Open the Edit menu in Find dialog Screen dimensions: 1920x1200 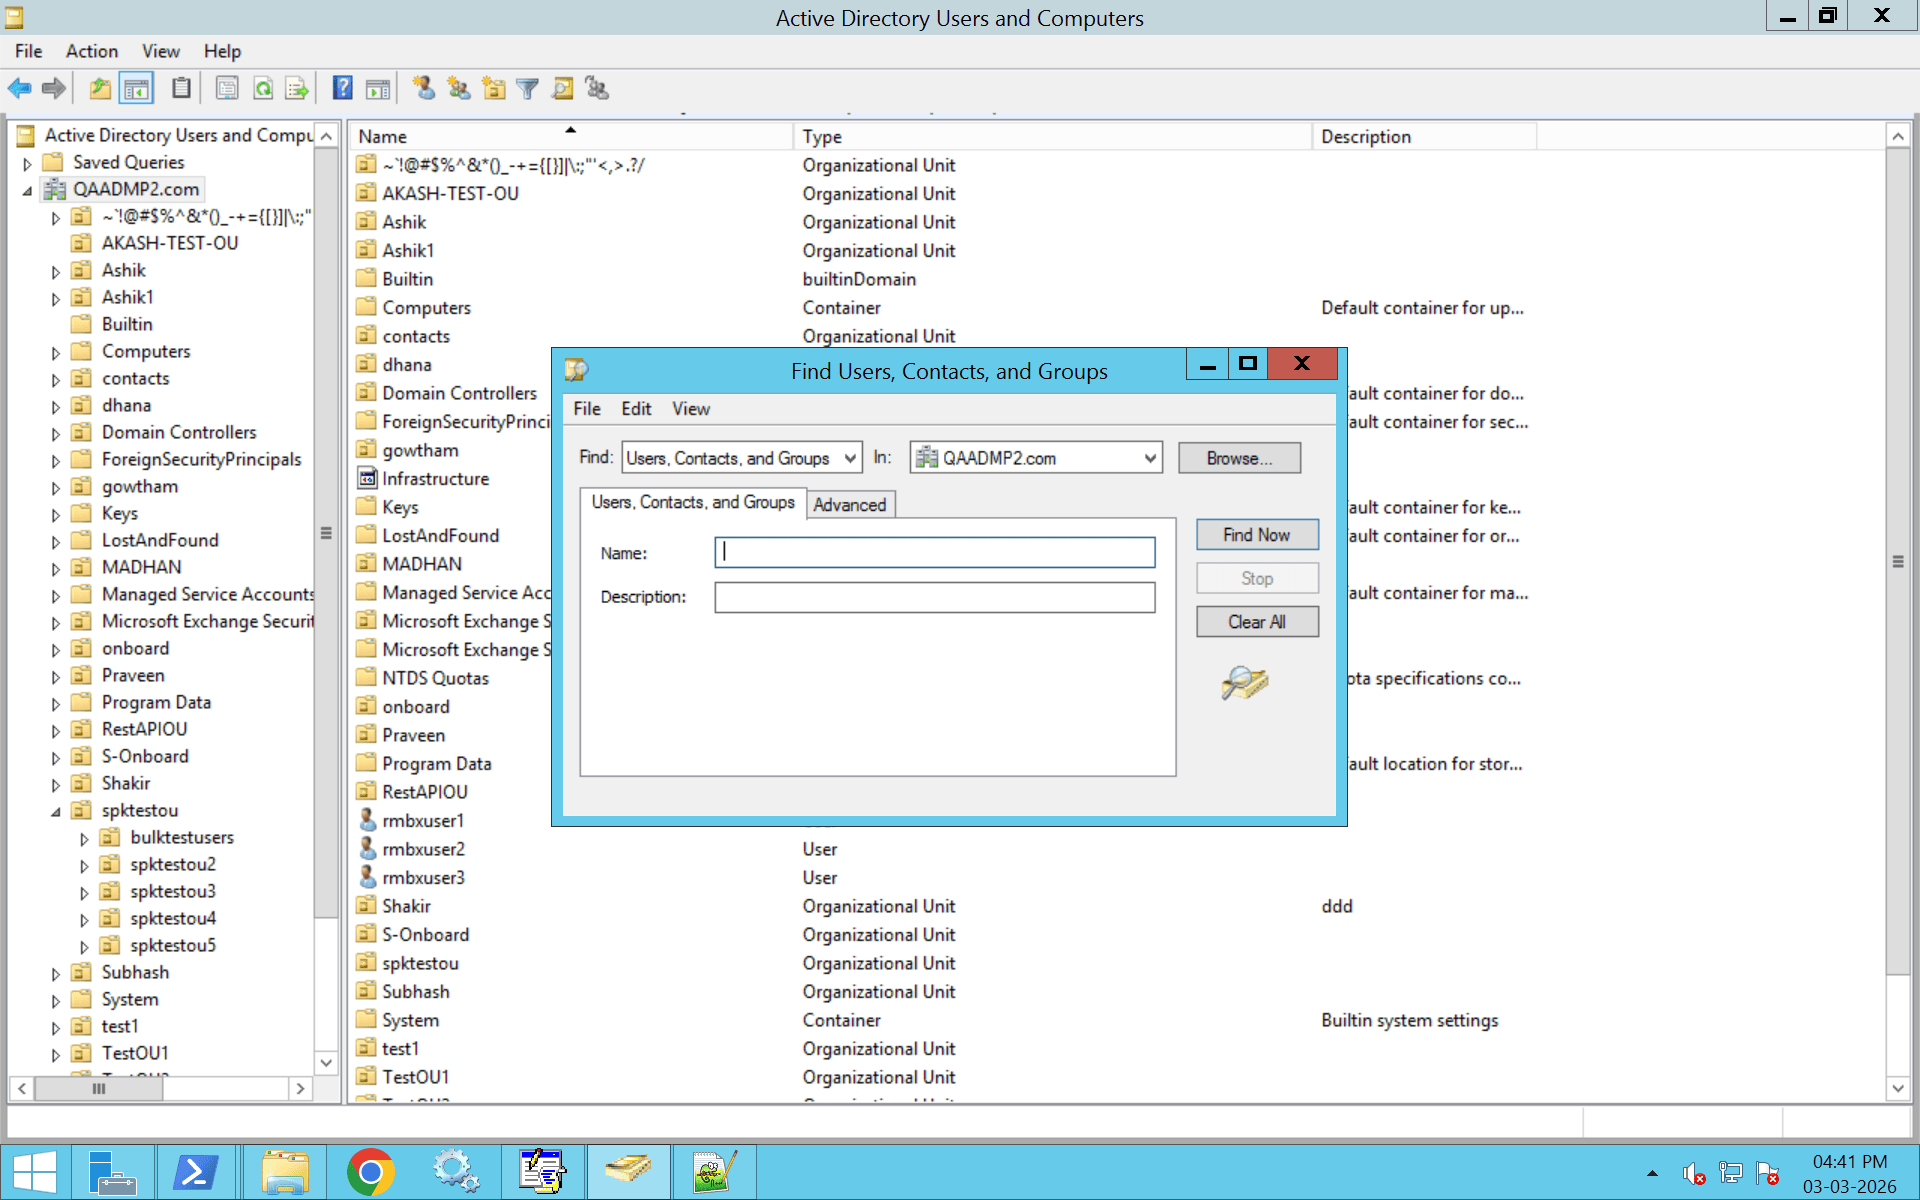click(x=635, y=409)
